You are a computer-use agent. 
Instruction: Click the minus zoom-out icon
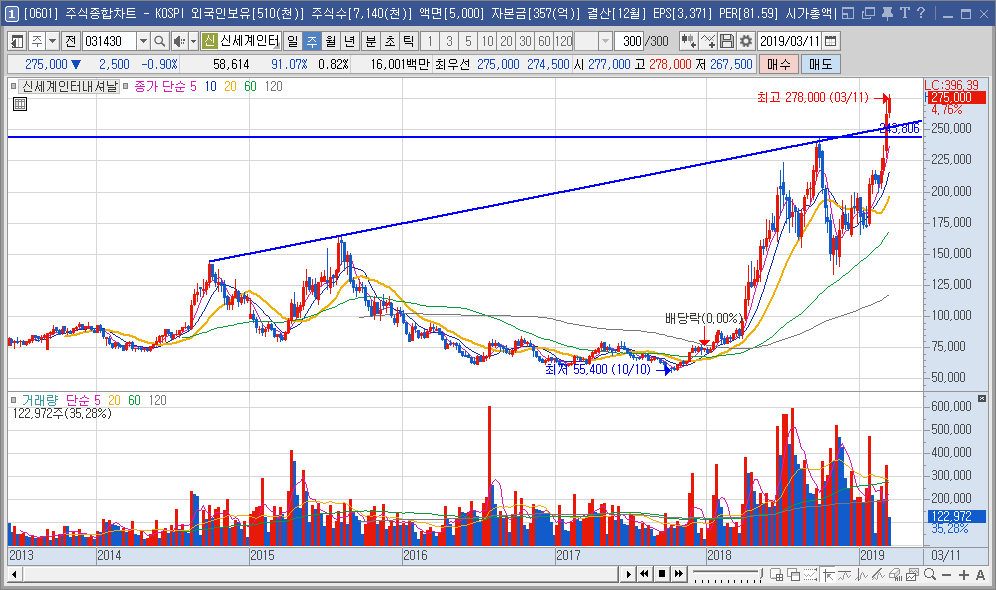click(x=946, y=575)
